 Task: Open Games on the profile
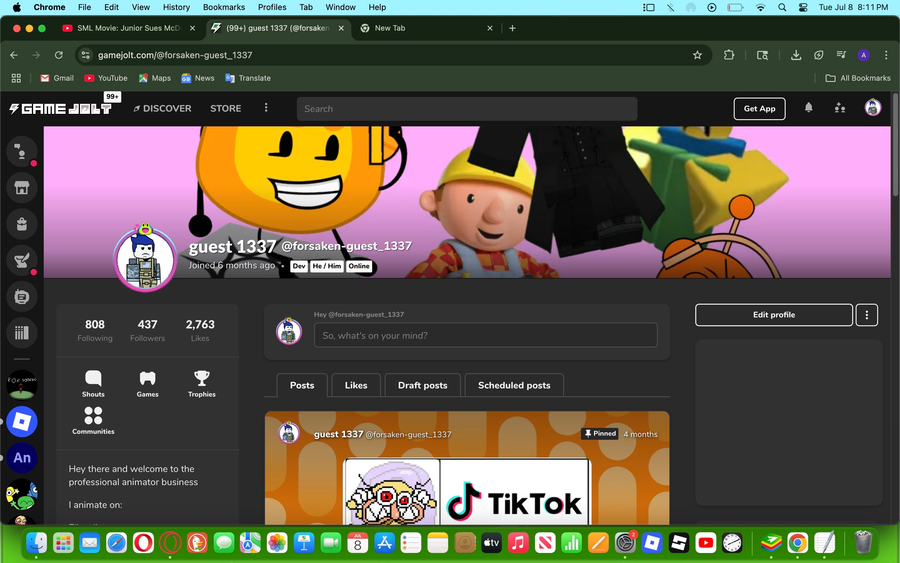(148, 384)
